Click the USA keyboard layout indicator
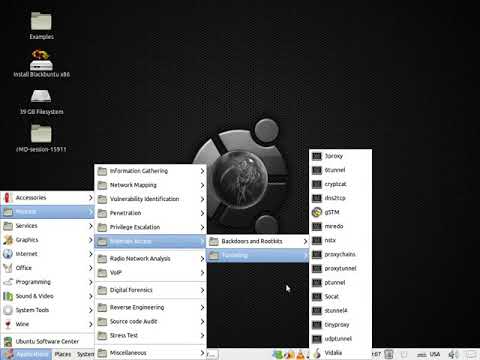The width and height of the screenshot is (480, 360). [x=429, y=354]
